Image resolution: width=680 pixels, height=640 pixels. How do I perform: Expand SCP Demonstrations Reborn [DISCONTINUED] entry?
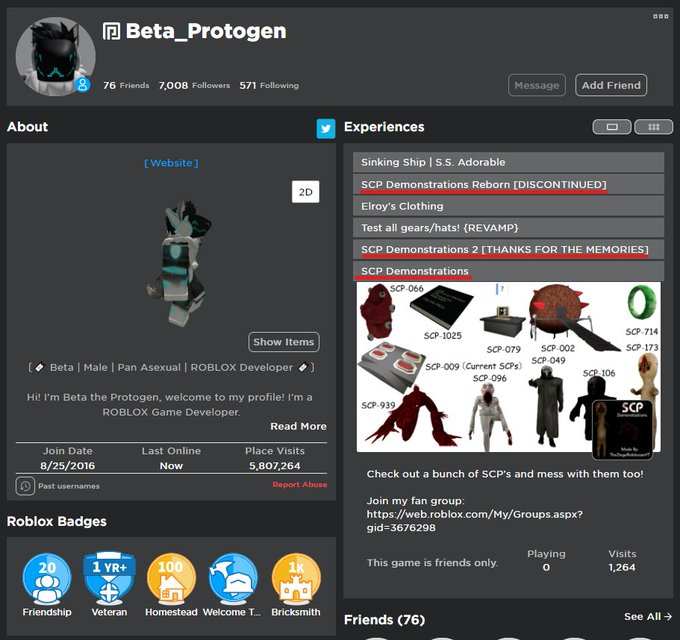tap(508, 184)
